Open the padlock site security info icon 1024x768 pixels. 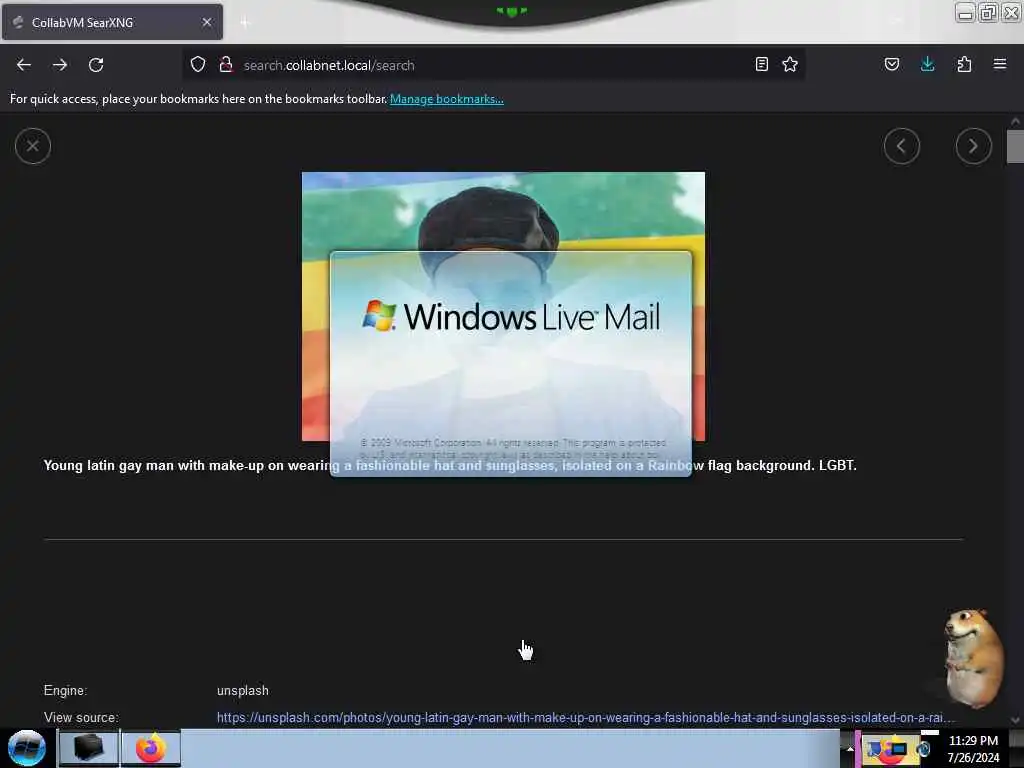226,64
